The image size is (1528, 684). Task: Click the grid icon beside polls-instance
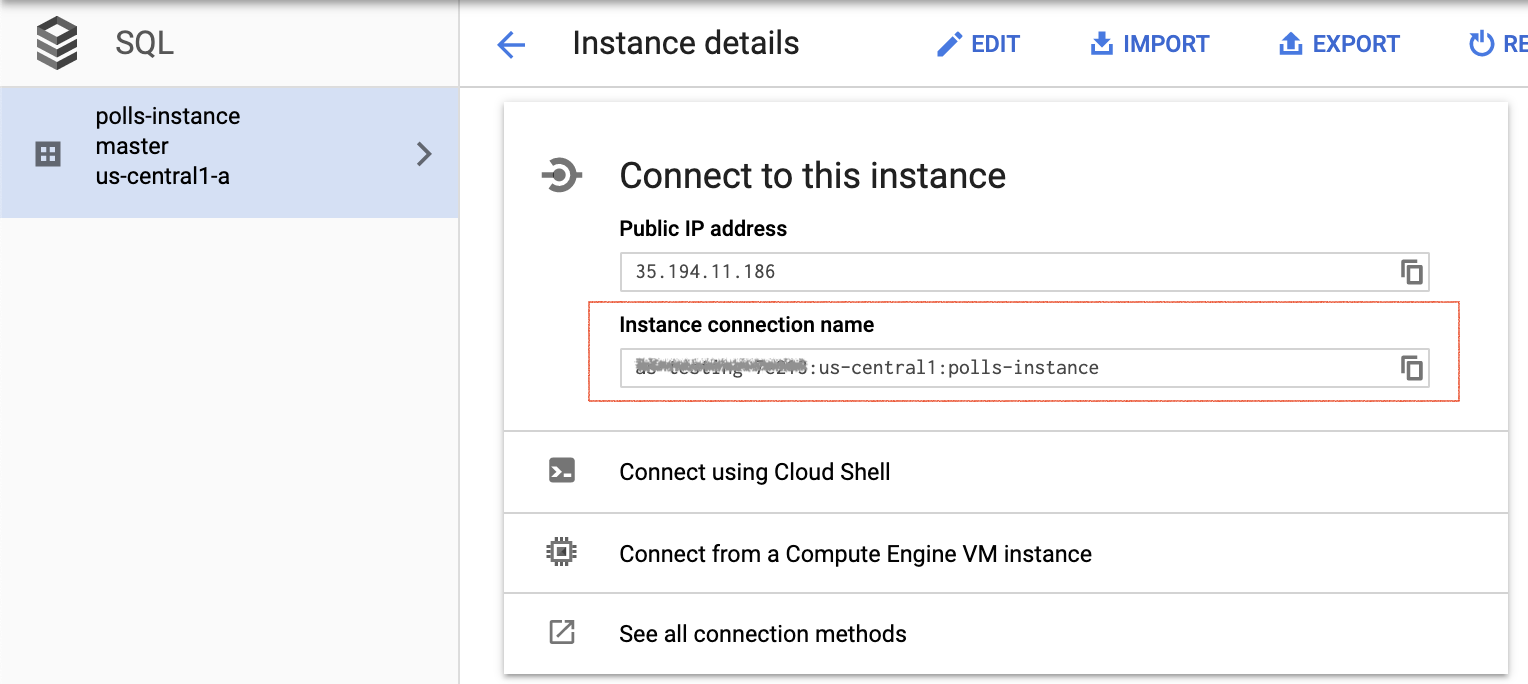point(48,153)
